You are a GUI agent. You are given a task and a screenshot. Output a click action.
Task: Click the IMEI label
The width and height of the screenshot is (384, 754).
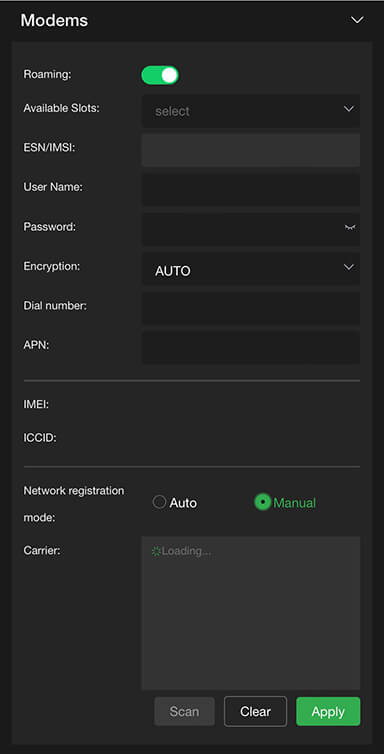pyautogui.click(x=36, y=405)
